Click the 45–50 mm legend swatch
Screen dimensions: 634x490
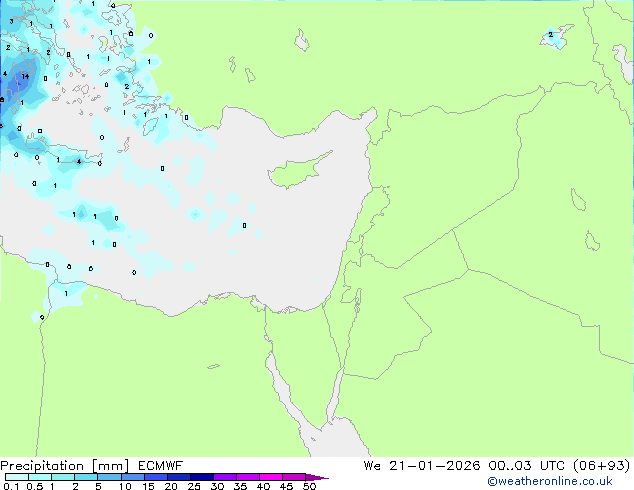[294, 477]
